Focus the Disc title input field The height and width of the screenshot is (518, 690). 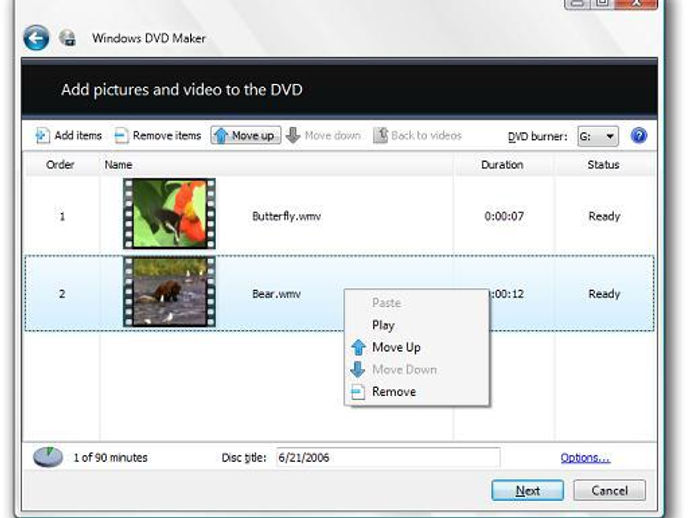point(388,458)
